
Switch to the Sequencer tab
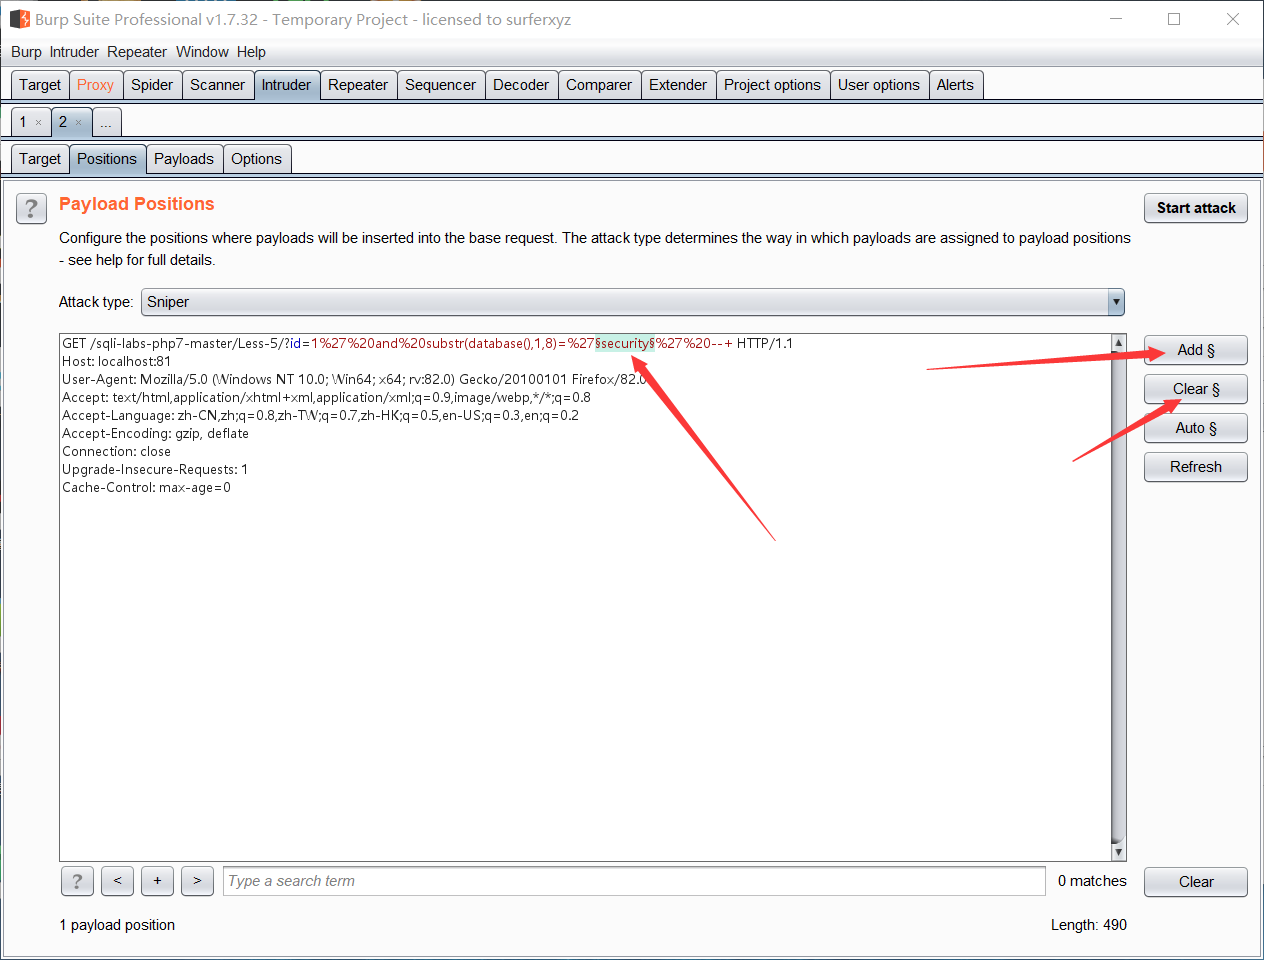[441, 85]
